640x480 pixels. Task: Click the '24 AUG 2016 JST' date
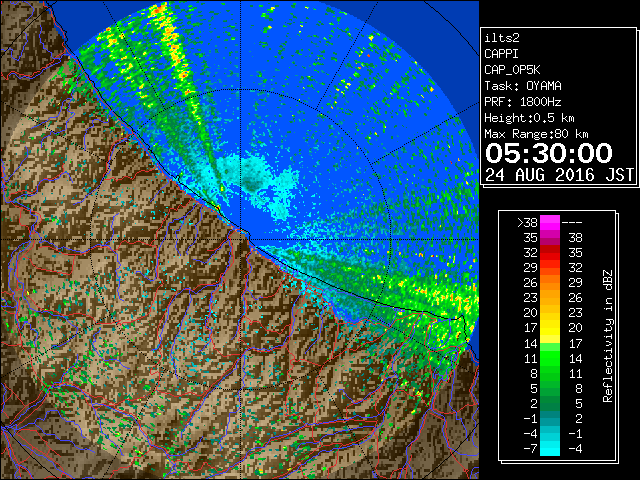coord(559,175)
